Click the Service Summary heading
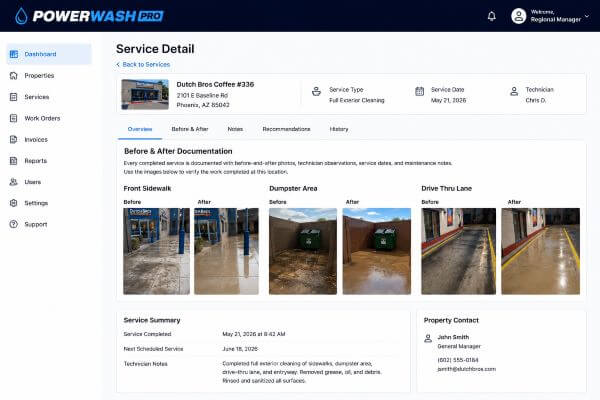This screenshot has height=400, width=600. coord(152,320)
